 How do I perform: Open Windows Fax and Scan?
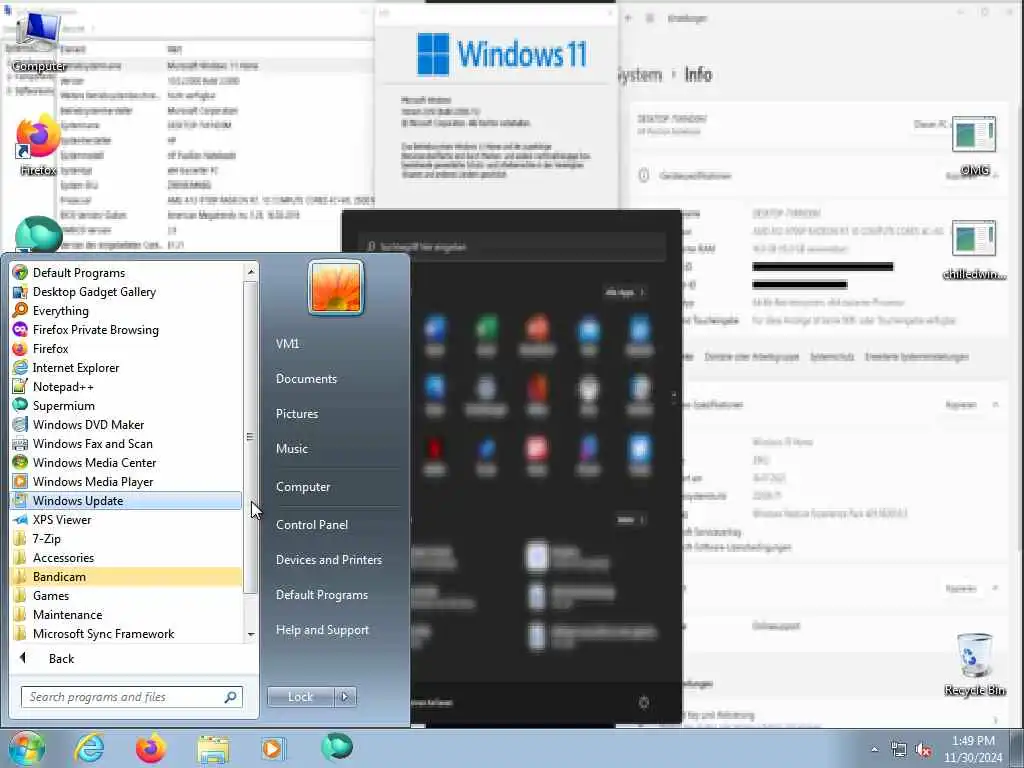pyautogui.click(x=126, y=443)
